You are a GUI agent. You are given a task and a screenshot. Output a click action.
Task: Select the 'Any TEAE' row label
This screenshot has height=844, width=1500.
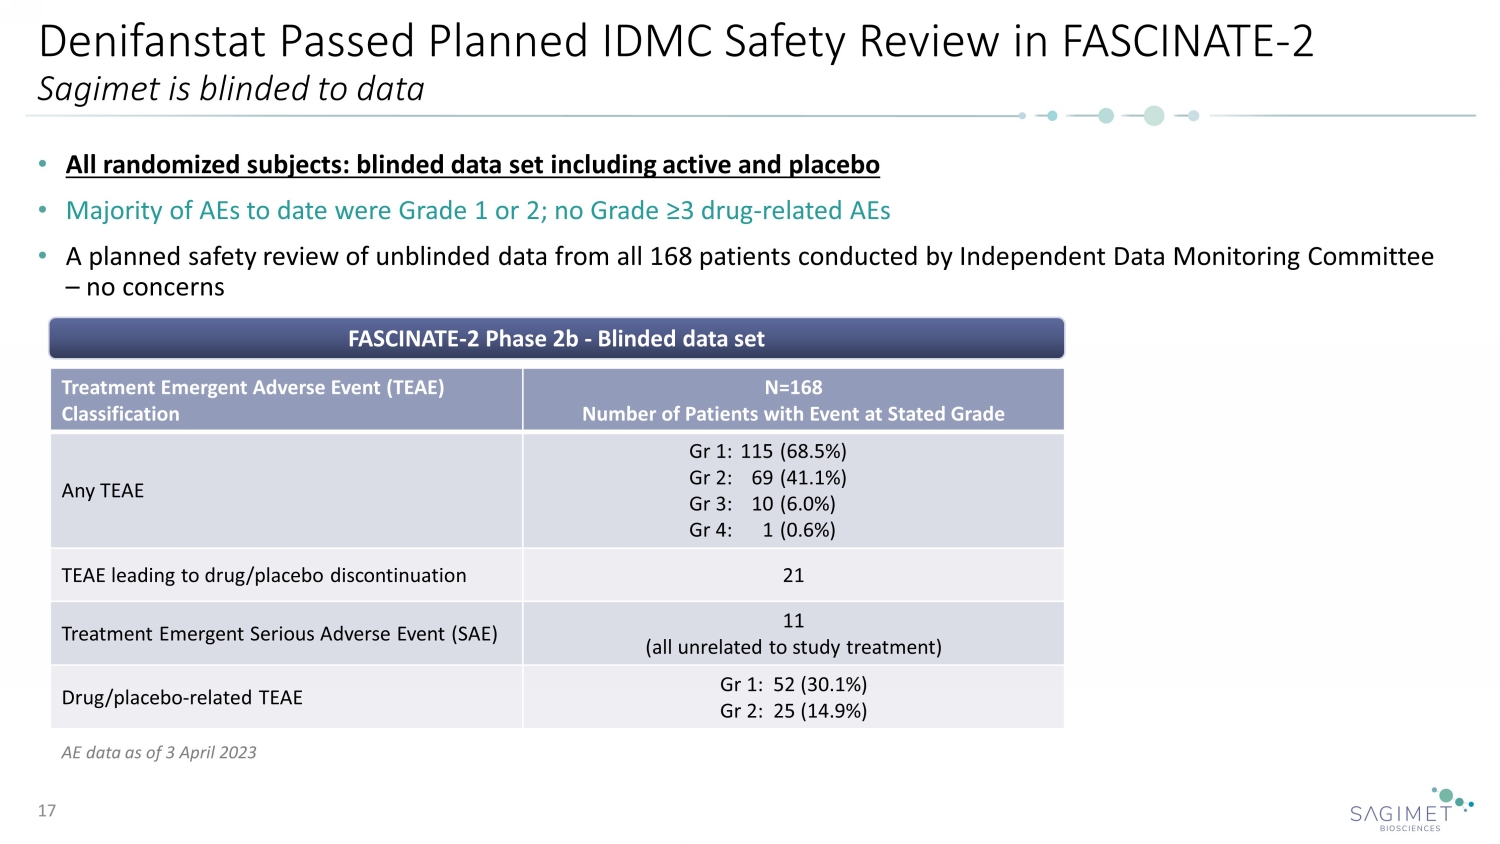[103, 491]
